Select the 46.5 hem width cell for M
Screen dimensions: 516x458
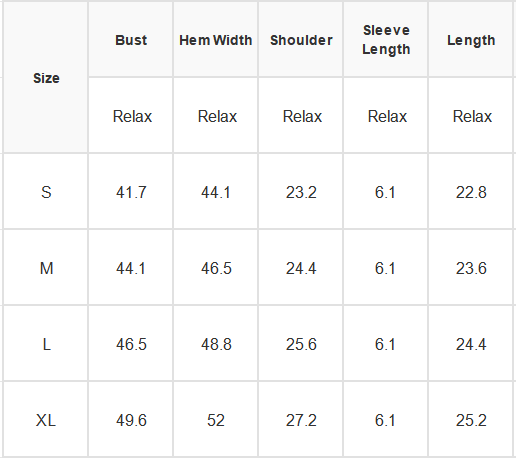pyautogui.click(x=216, y=268)
